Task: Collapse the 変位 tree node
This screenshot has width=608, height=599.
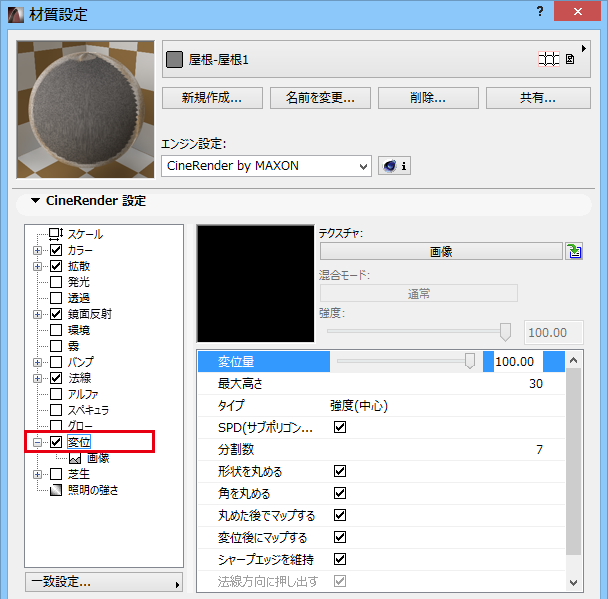Action: click(37, 442)
